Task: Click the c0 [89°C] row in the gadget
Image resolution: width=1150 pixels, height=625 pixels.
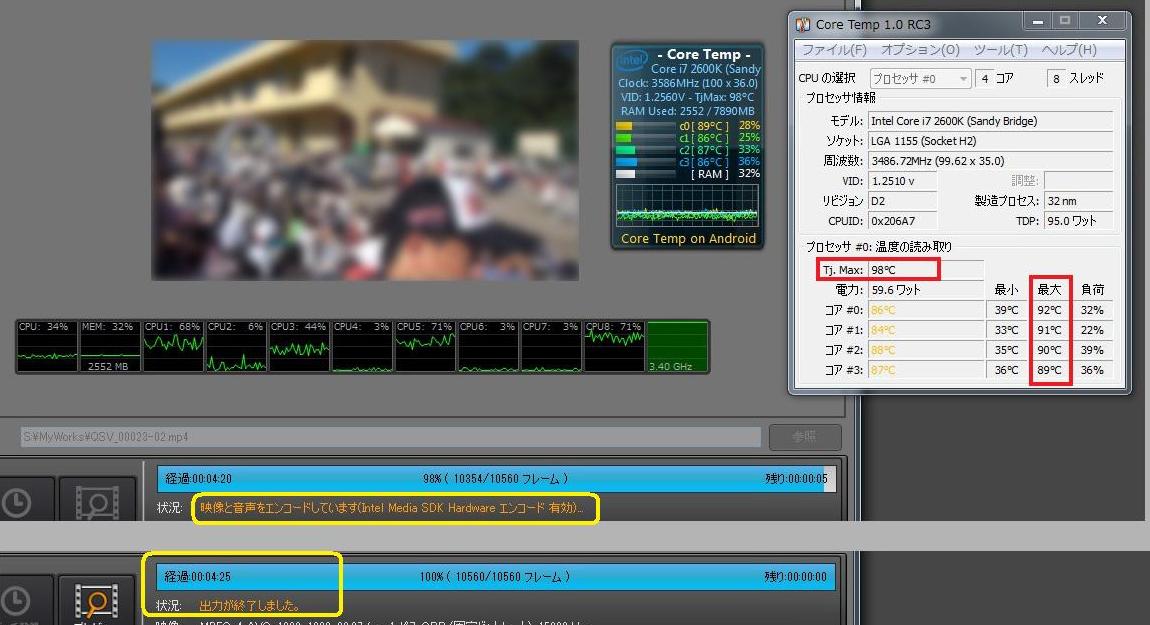Action: [x=688, y=125]
